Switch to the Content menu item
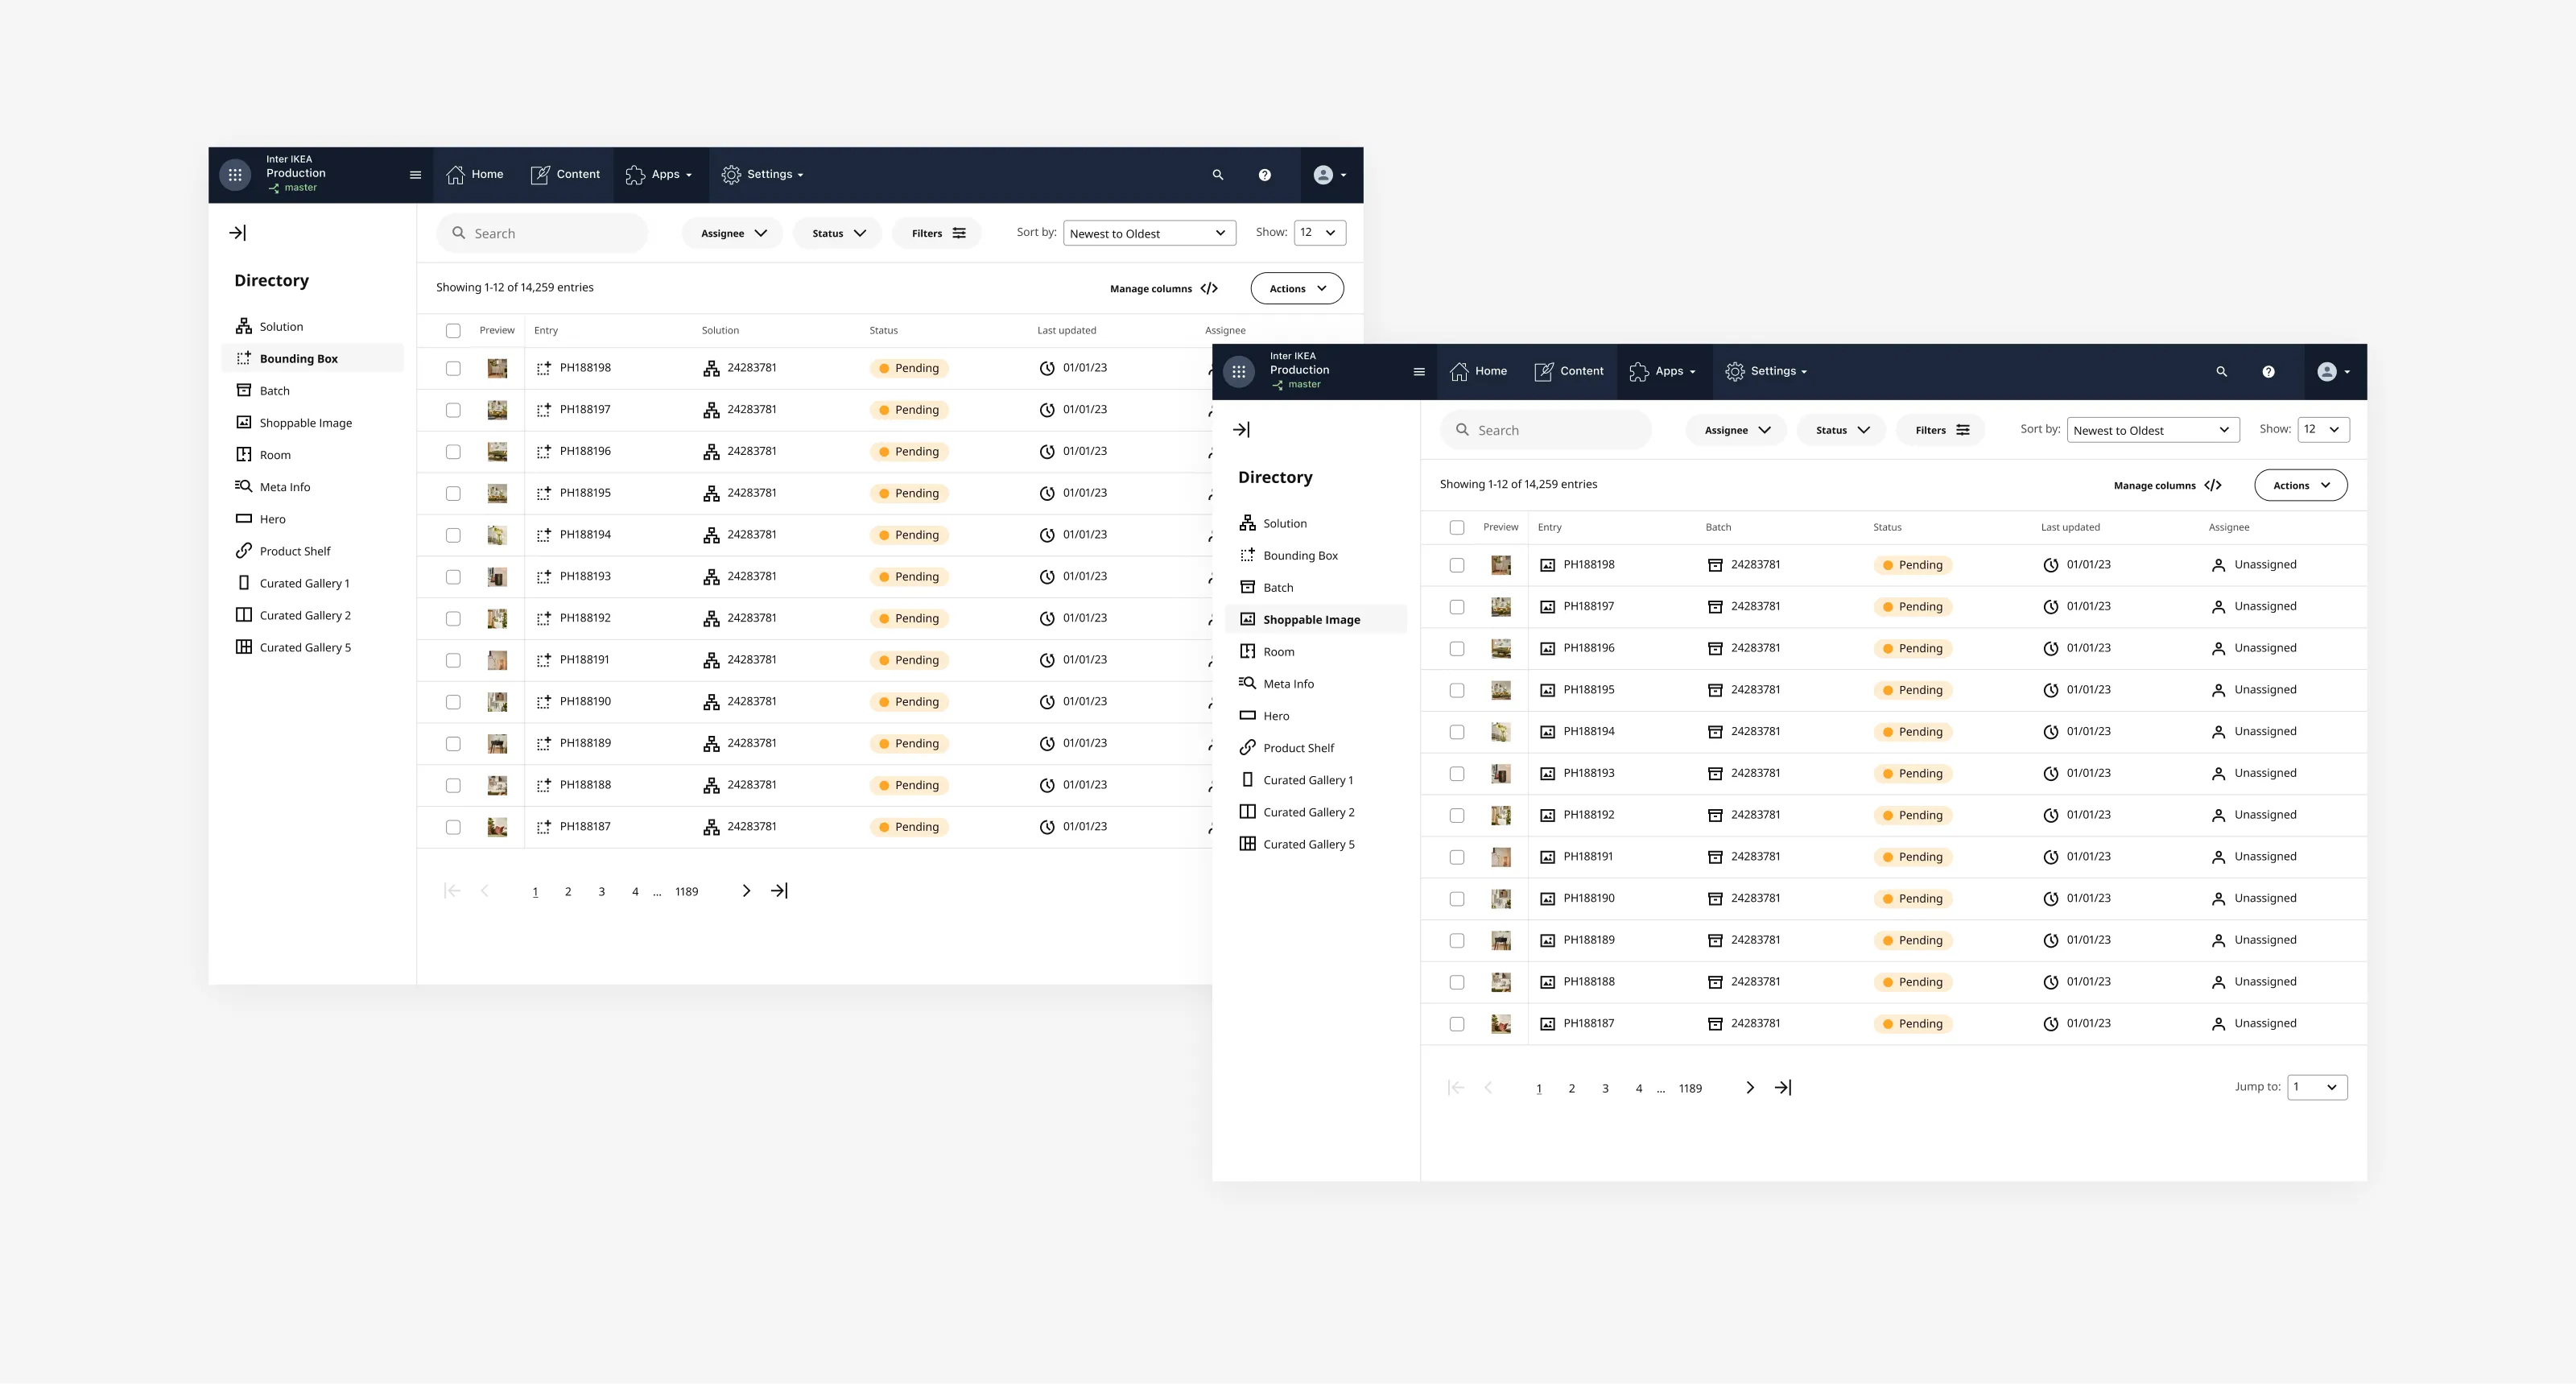The height and width of the screenshot is (1384, 2576). tap(1568, 371)
